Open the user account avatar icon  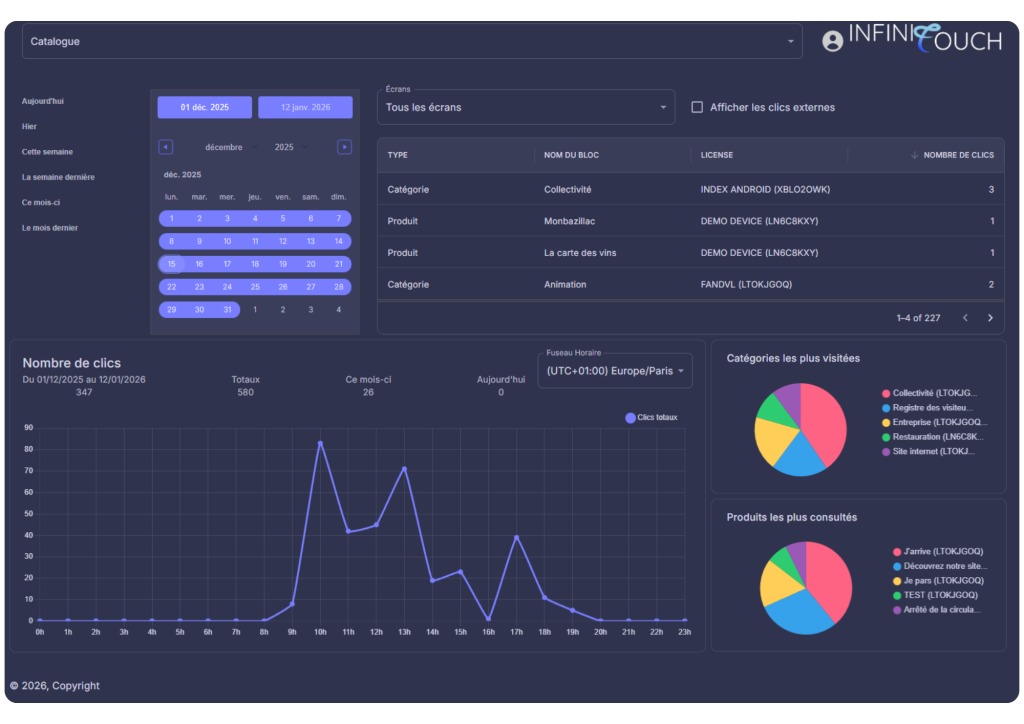(832, 40)
